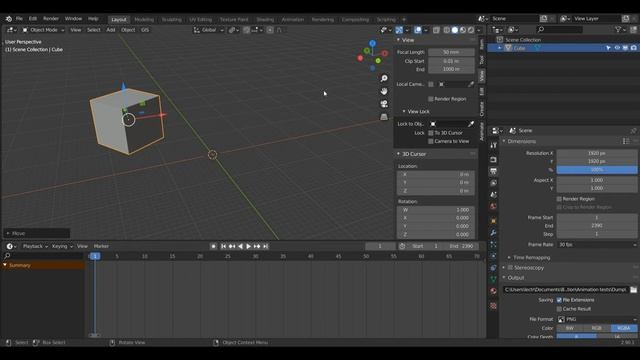Expand the Time Remapping section
The height and width of the screenshot is (360, 640).
tap(531, 258)
